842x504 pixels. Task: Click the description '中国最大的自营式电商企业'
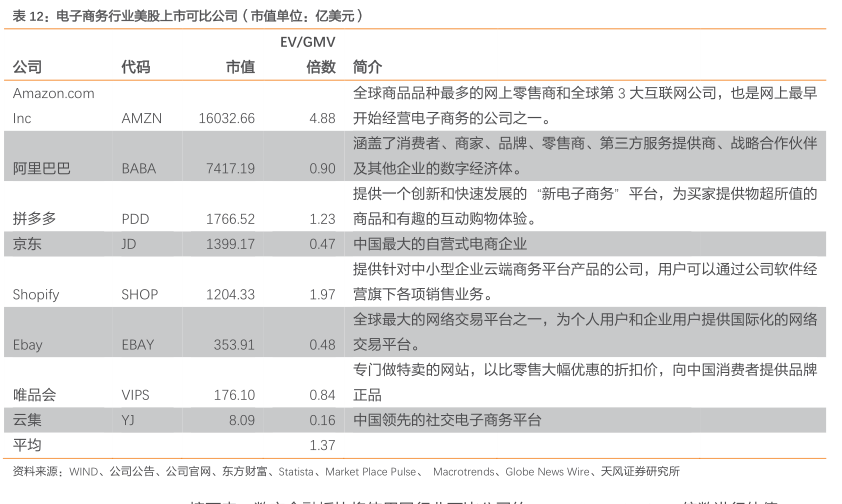pyautogui.click(x=440, y=244)
